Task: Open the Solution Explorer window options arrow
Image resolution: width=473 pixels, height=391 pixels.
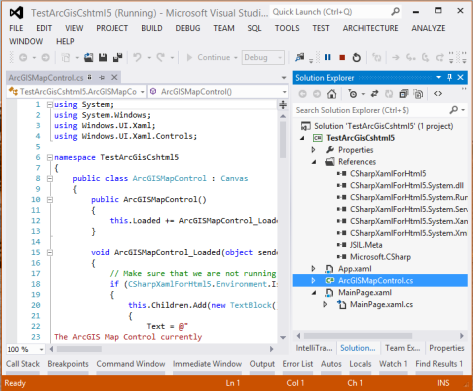Action: (438, 78)
